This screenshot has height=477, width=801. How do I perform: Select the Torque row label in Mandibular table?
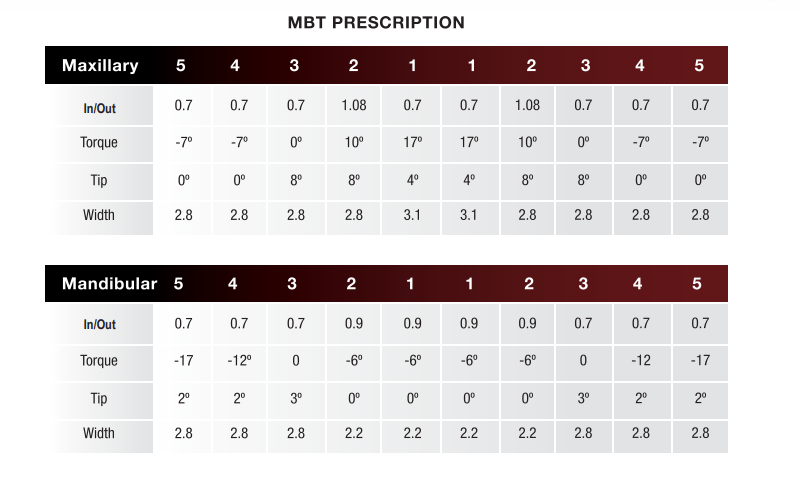pos(99,360)
